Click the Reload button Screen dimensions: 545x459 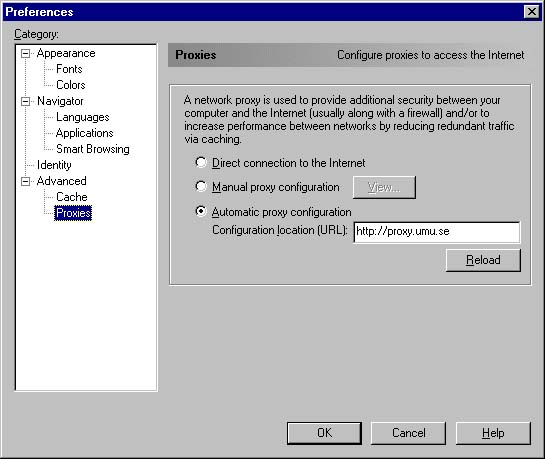pos(483,260)
